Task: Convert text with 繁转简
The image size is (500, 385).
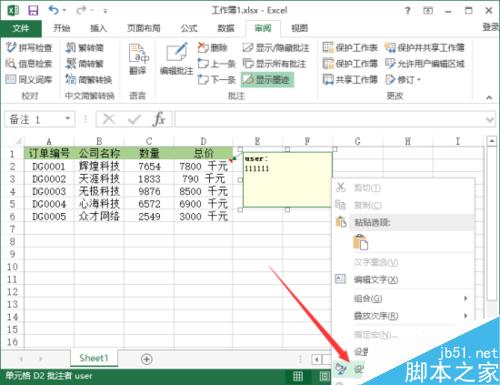Action: click(x=85, y=47)
